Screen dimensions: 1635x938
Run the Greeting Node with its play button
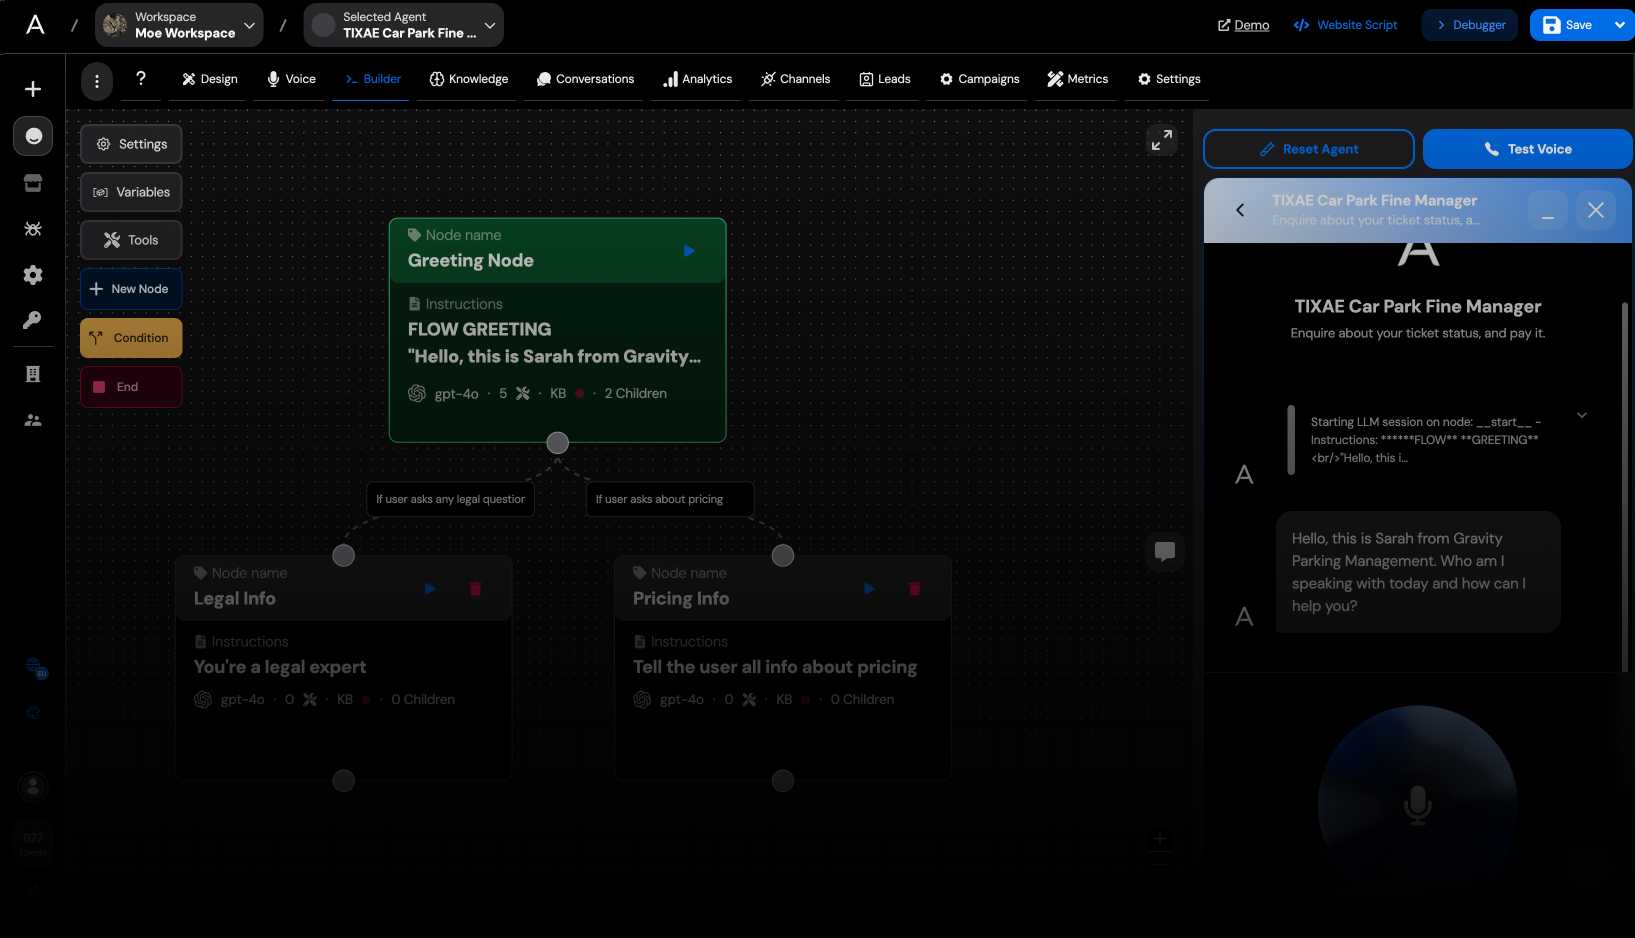point(689,251)
